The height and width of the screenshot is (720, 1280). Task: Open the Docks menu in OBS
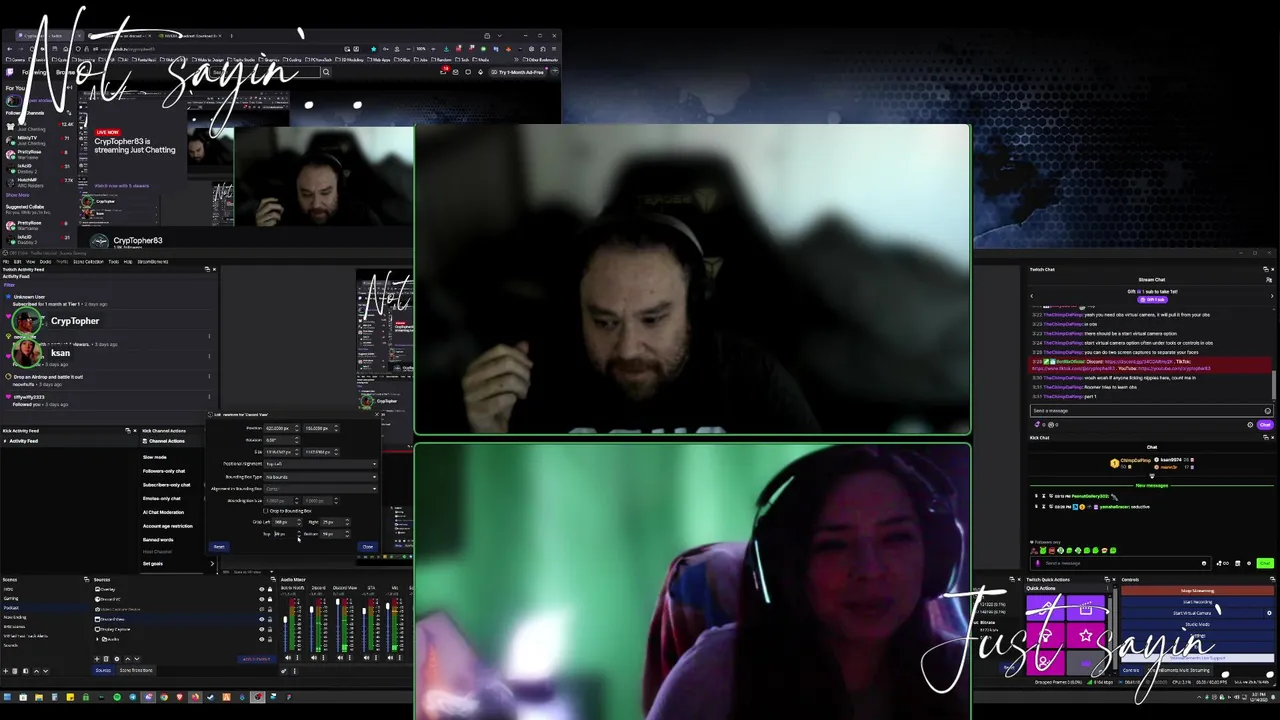click(x=45, y=262)
